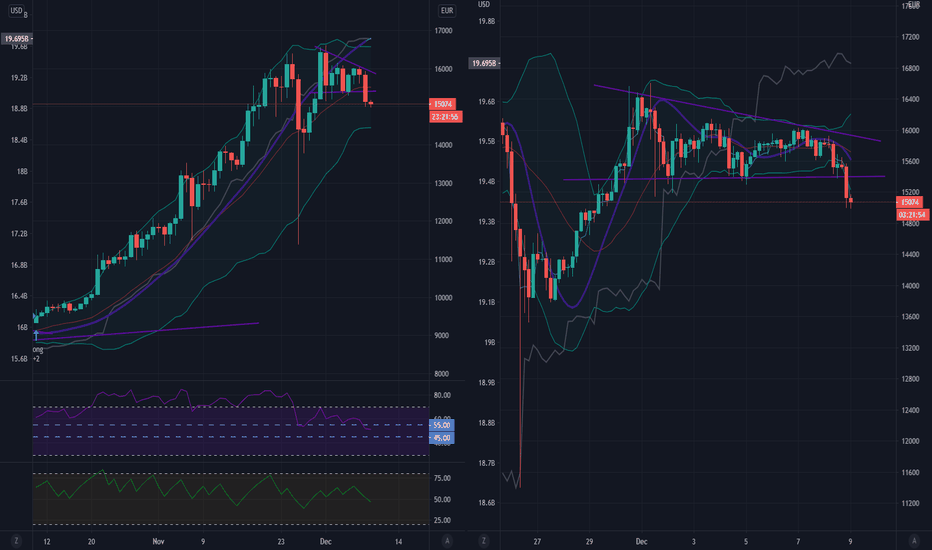Click the 19.695B value label on right chart

484,63
